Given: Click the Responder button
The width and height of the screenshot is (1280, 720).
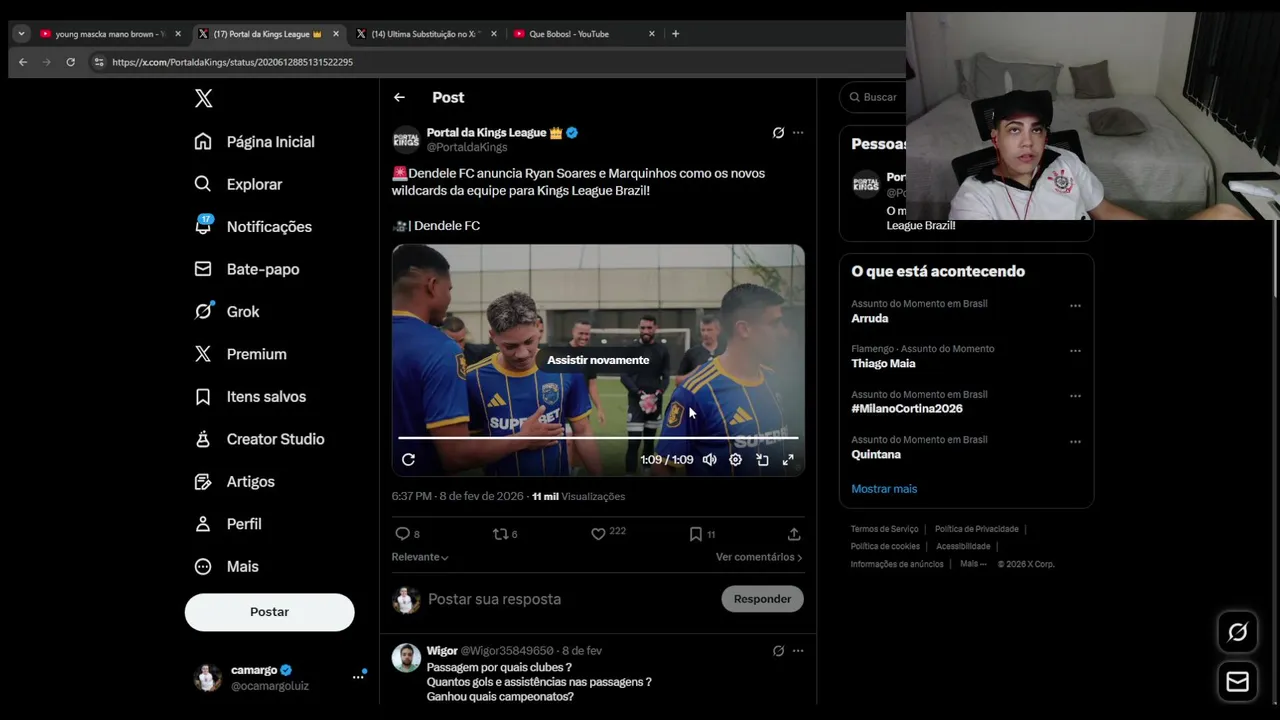Looking at the screenshot, I should 762,599.
